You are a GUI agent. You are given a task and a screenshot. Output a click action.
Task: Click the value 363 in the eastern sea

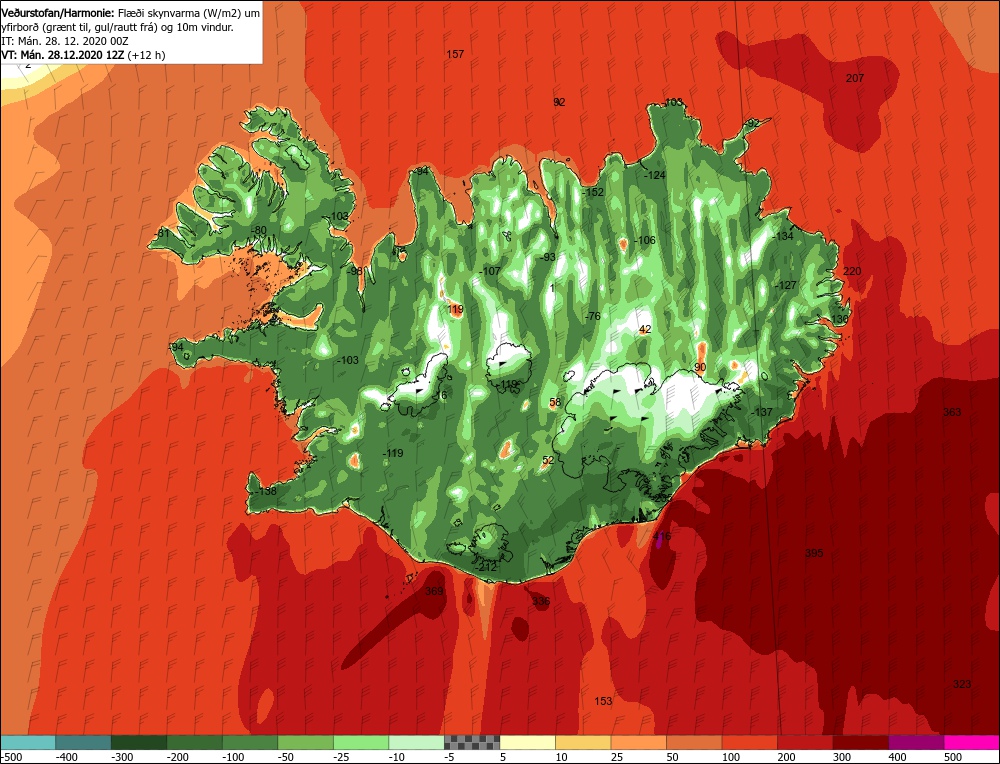pyautogui.click(x=952, y=412)
